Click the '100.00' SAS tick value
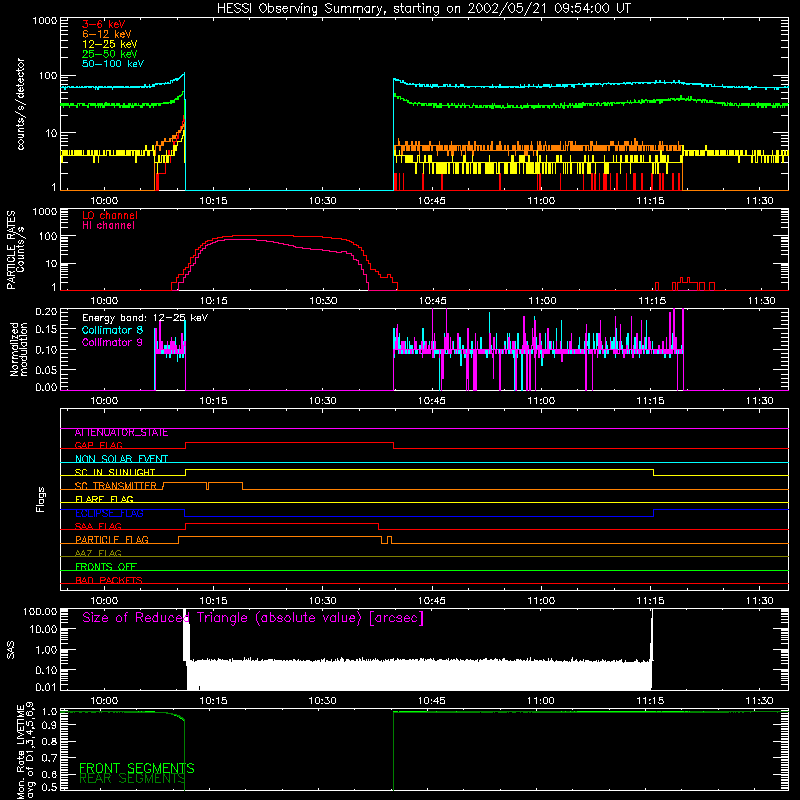The width and height of the screenshot is (800, 800). point(40,612)
